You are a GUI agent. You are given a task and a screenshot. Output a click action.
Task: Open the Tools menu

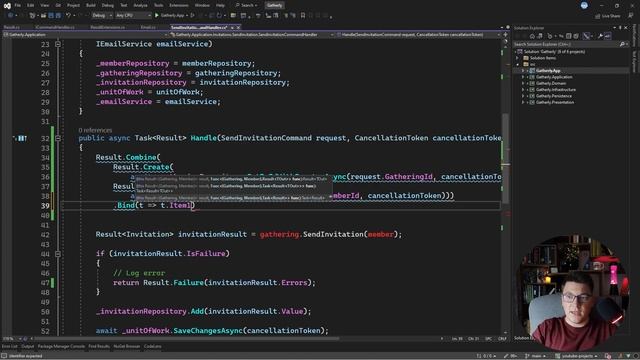(x=158, y=5)
